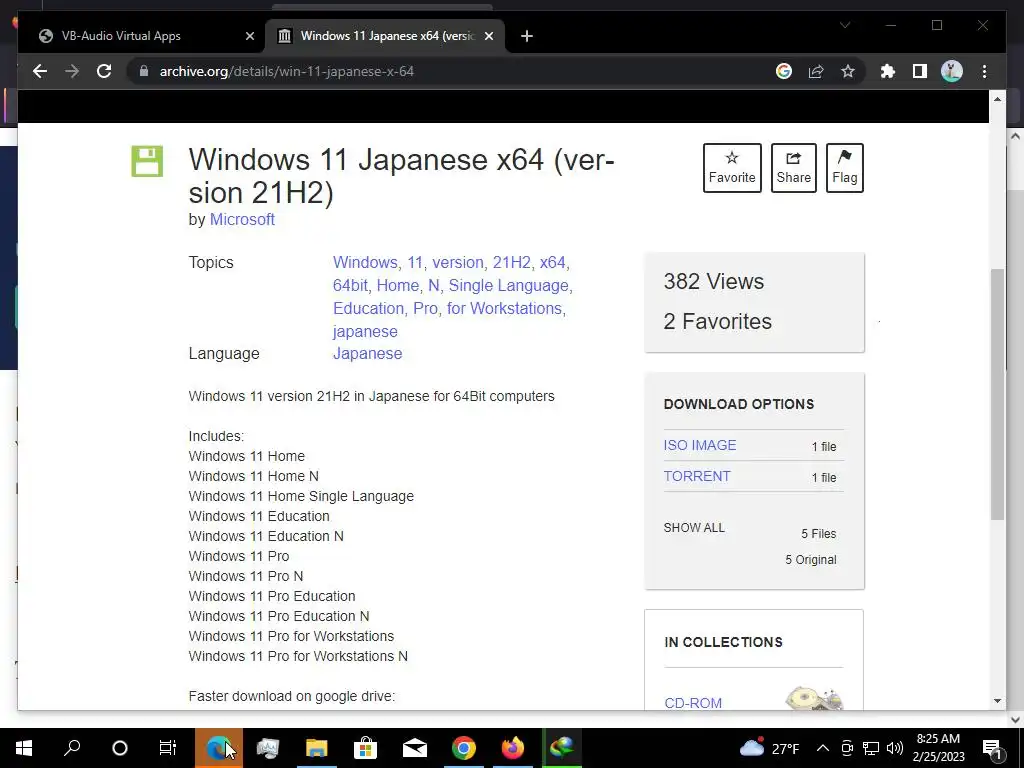Open the weather 27°F widget

point(769,748)
